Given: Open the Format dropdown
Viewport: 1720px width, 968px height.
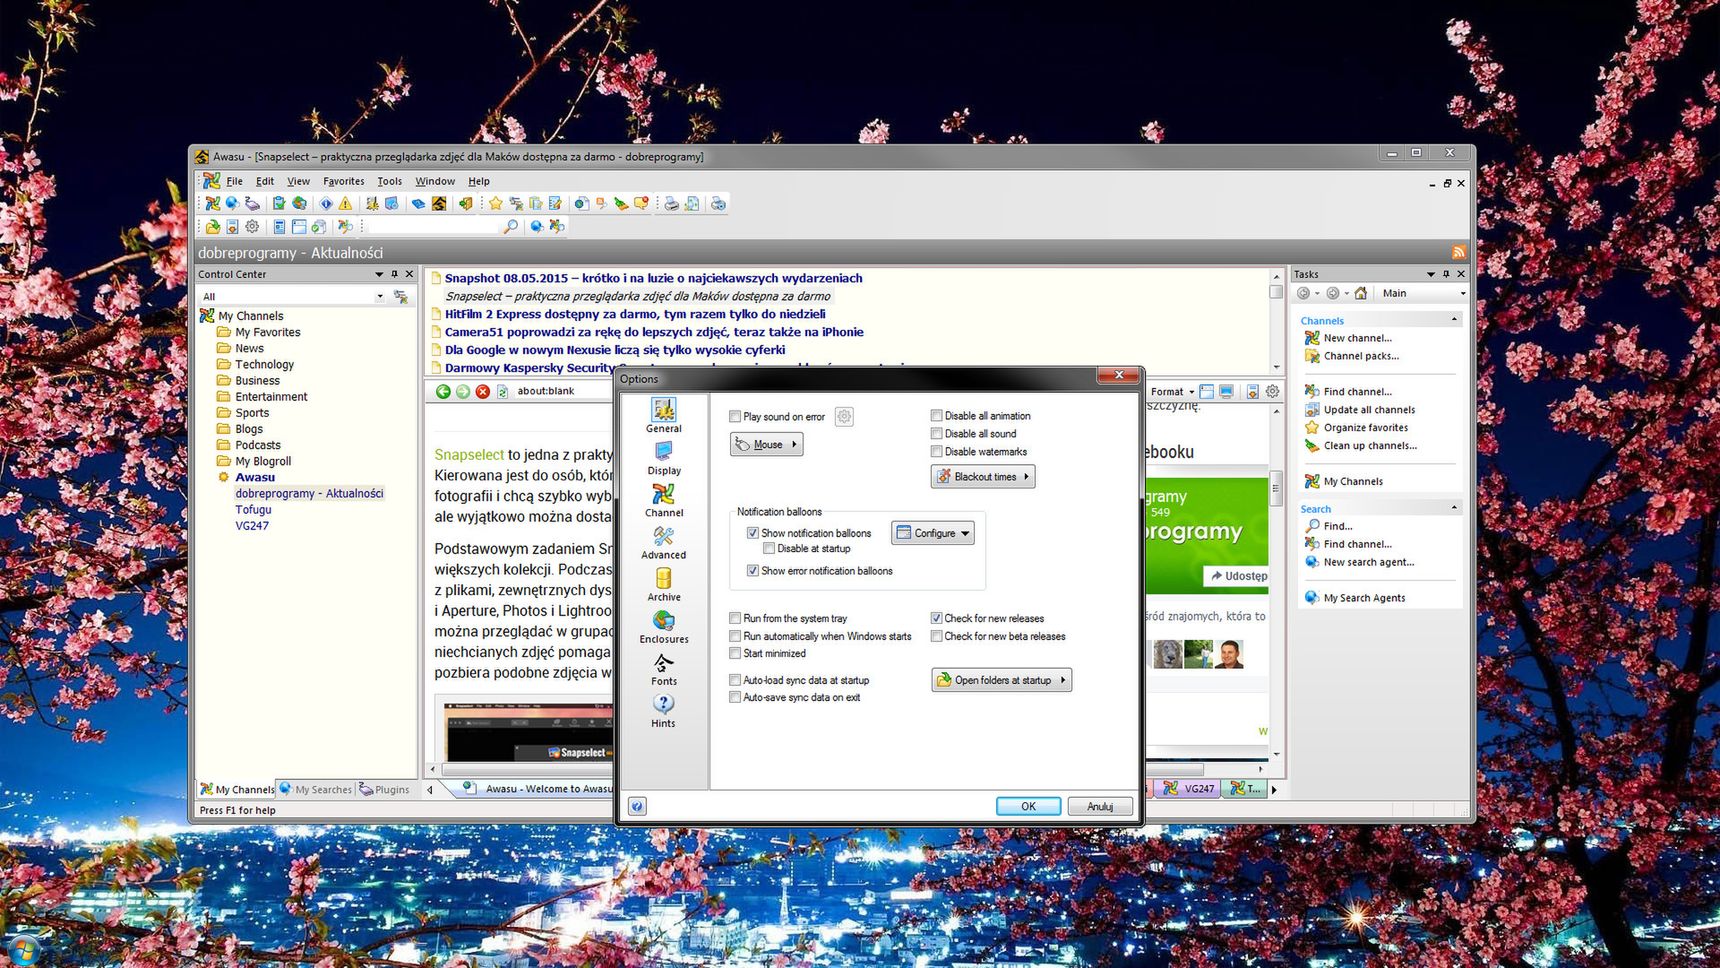Looking at the screenshot, I should (1172, 392).
